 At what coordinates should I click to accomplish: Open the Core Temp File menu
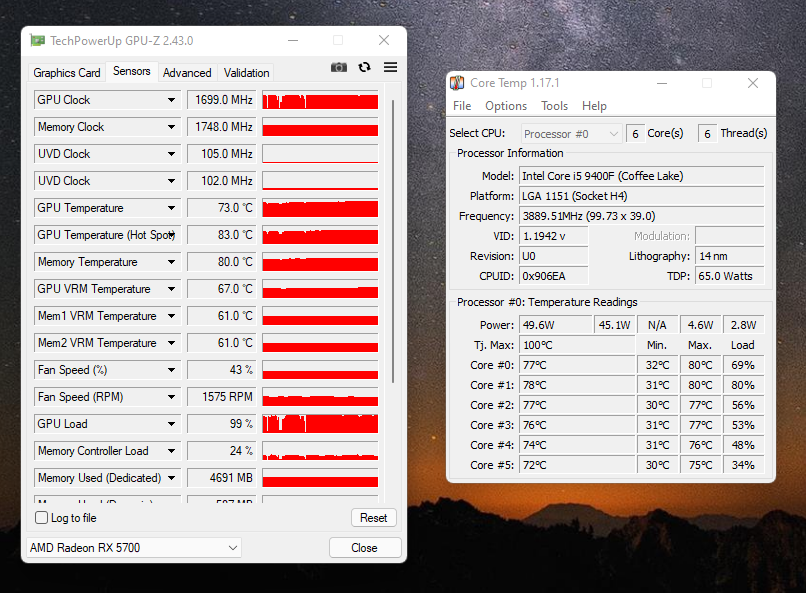(x=462, y=106)
